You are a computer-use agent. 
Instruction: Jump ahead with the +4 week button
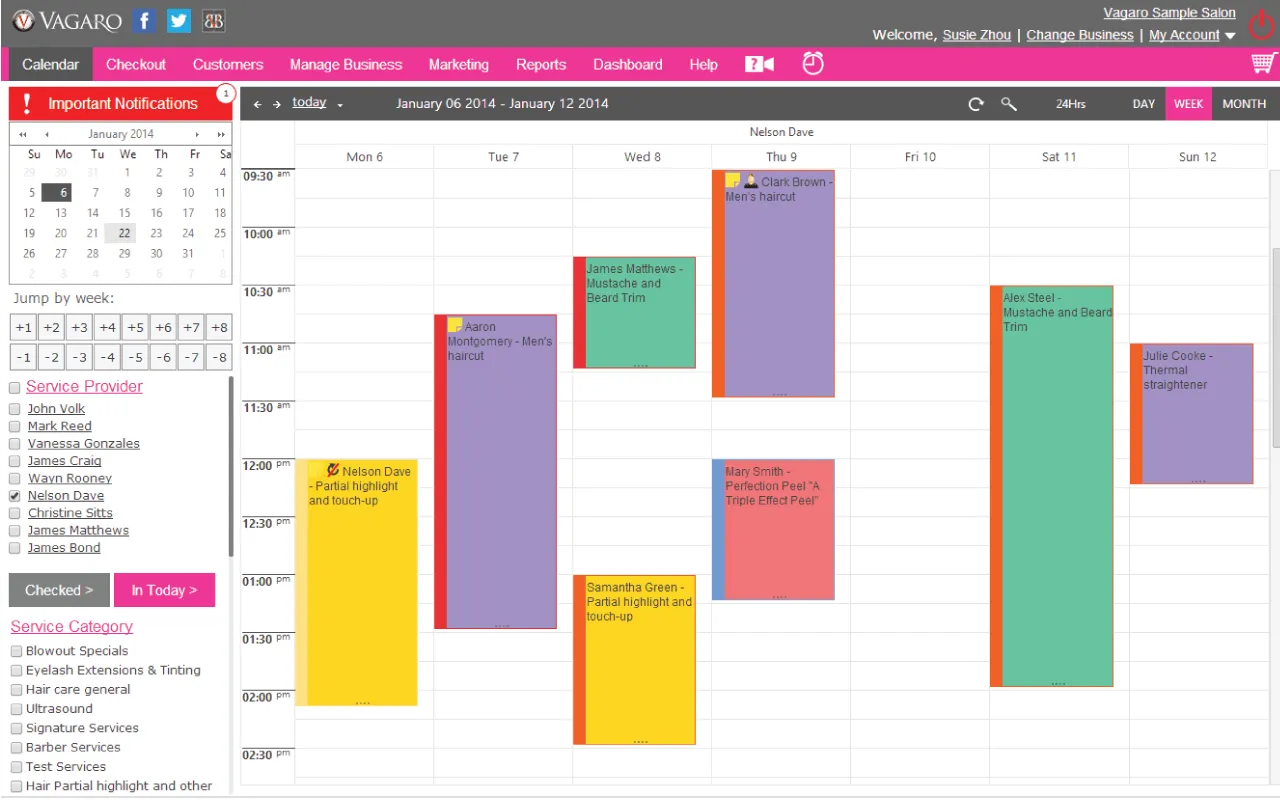click(x=108, y=327)
